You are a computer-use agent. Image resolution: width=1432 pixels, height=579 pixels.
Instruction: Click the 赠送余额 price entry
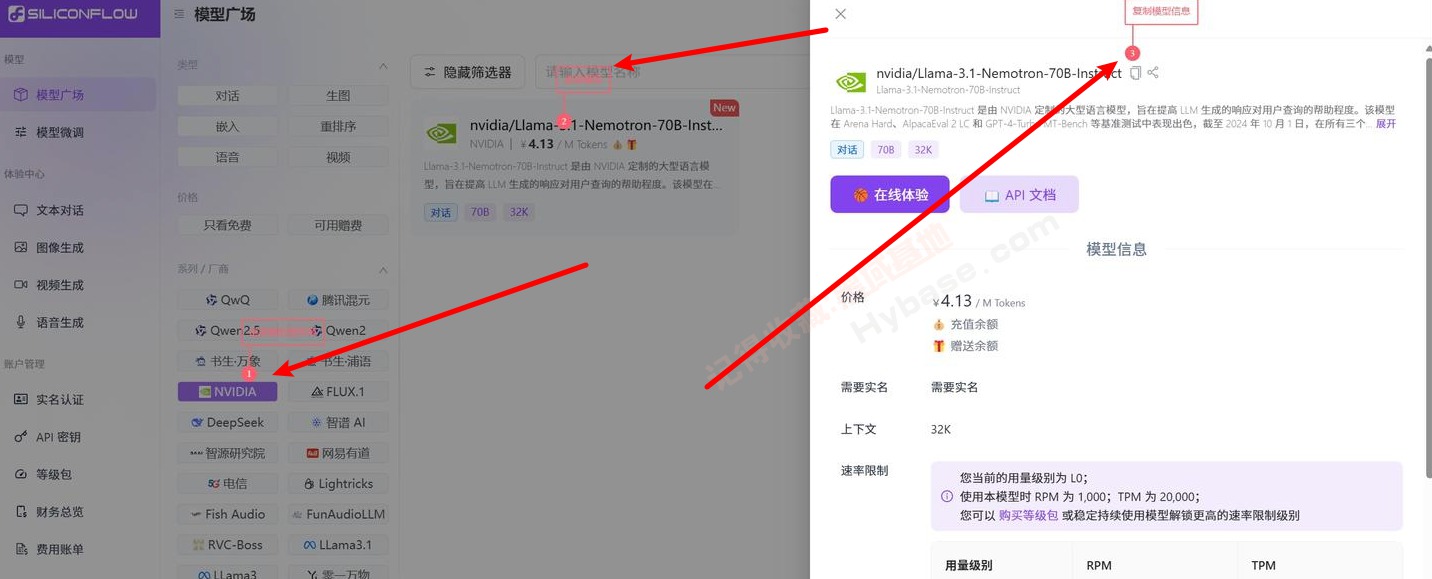(965, 346)
